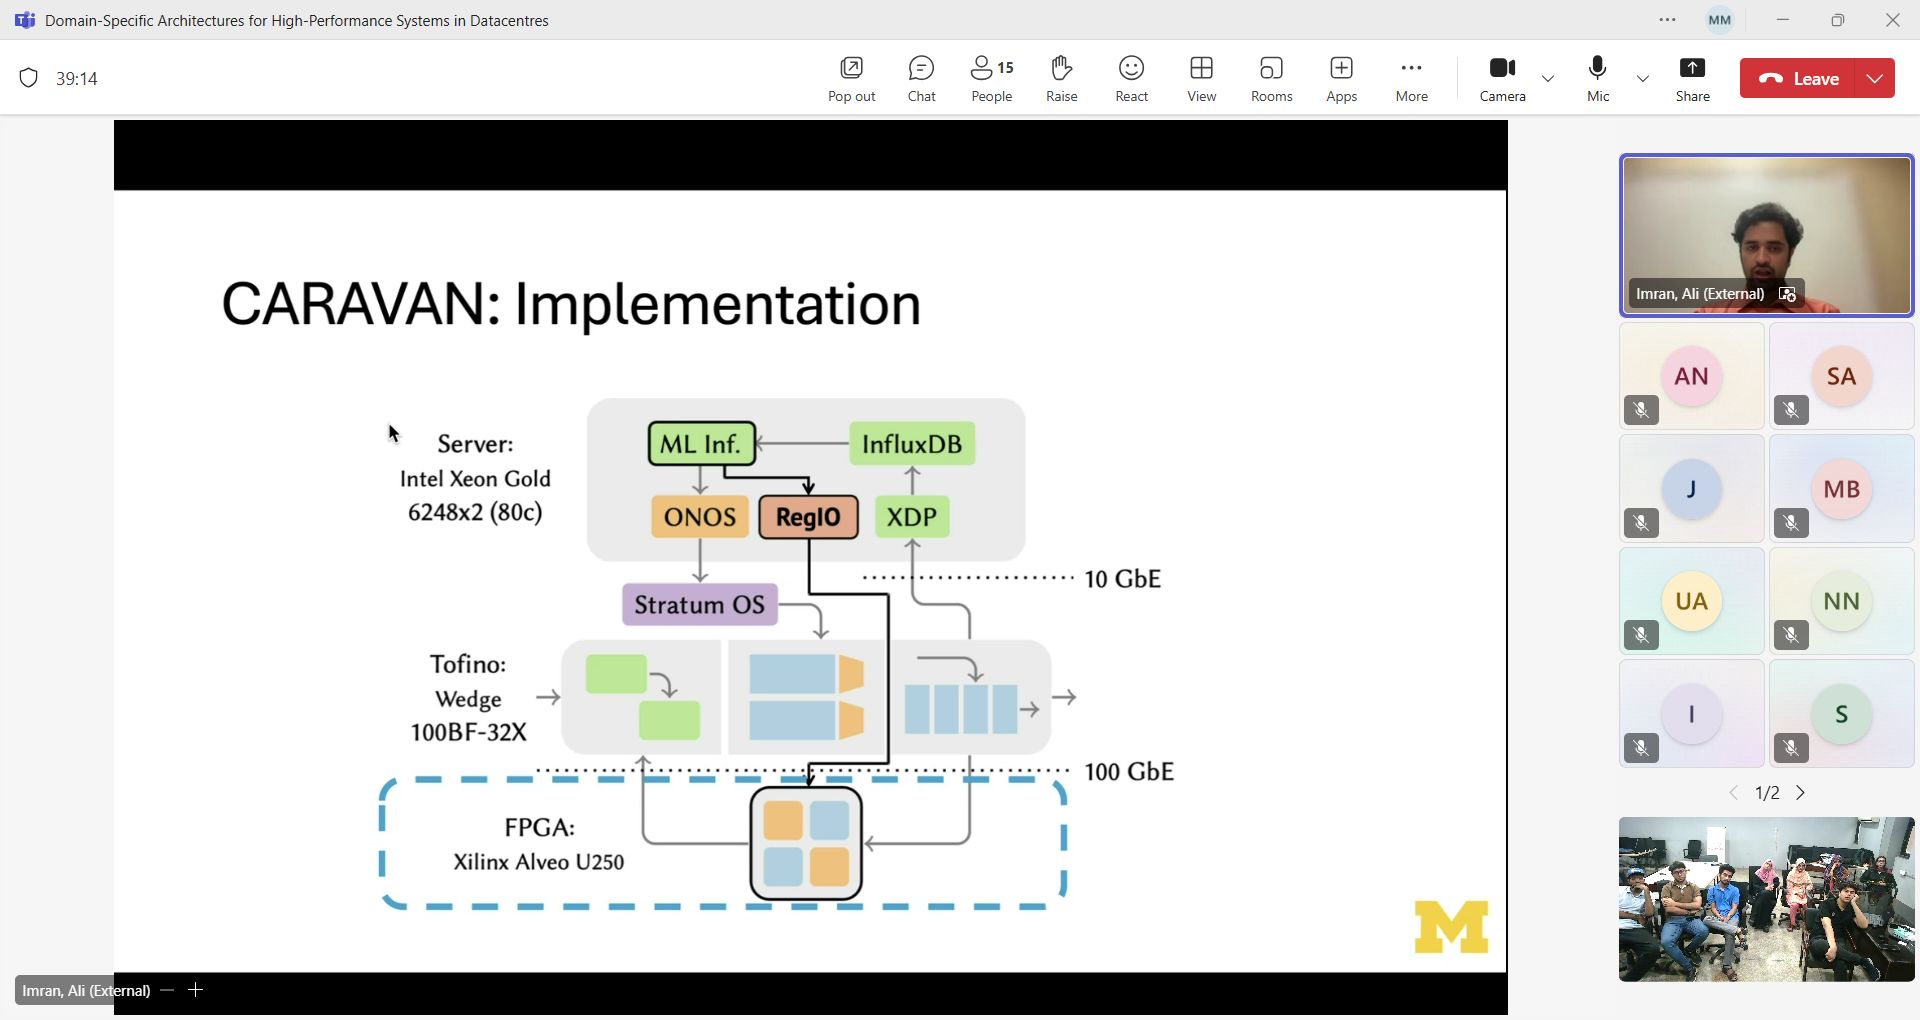Share your screen content
Image resolution: width=1920 pixels, height=1020 pixels.
(1692, 79)
